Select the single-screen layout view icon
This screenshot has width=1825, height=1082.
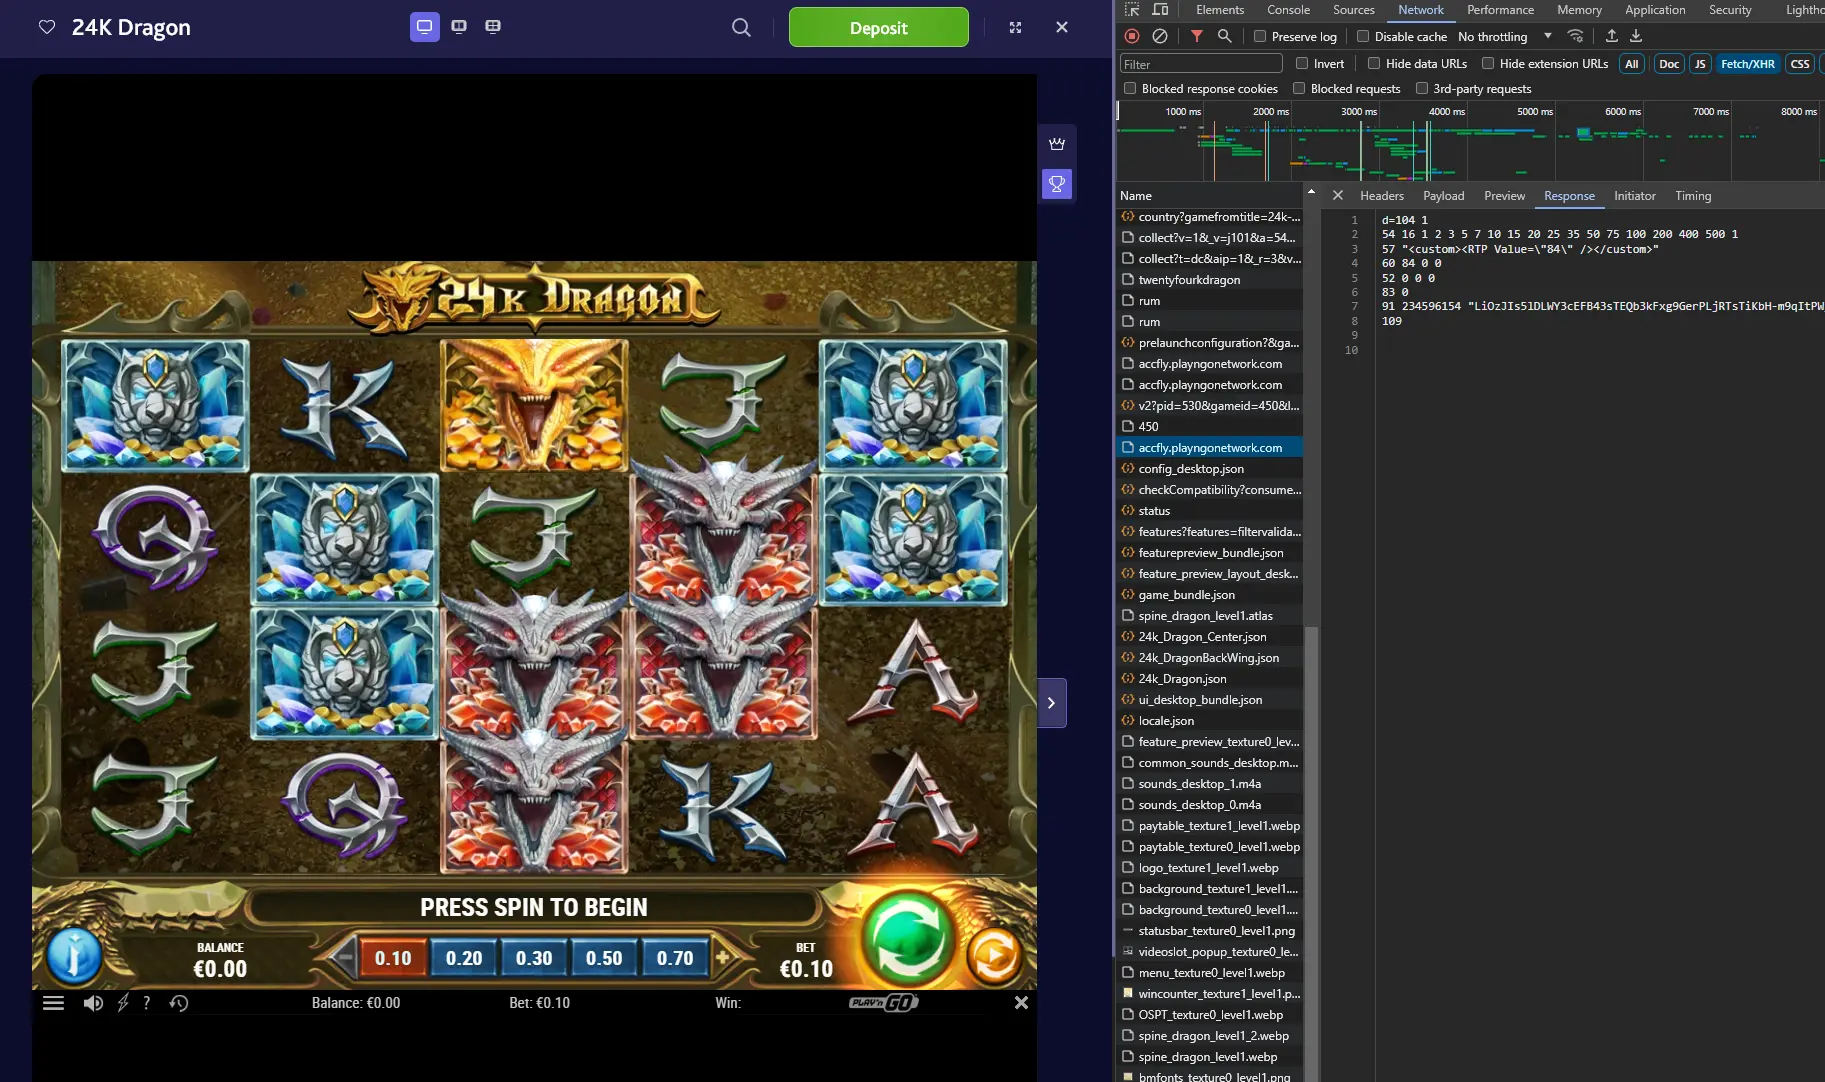click(425, 27)
